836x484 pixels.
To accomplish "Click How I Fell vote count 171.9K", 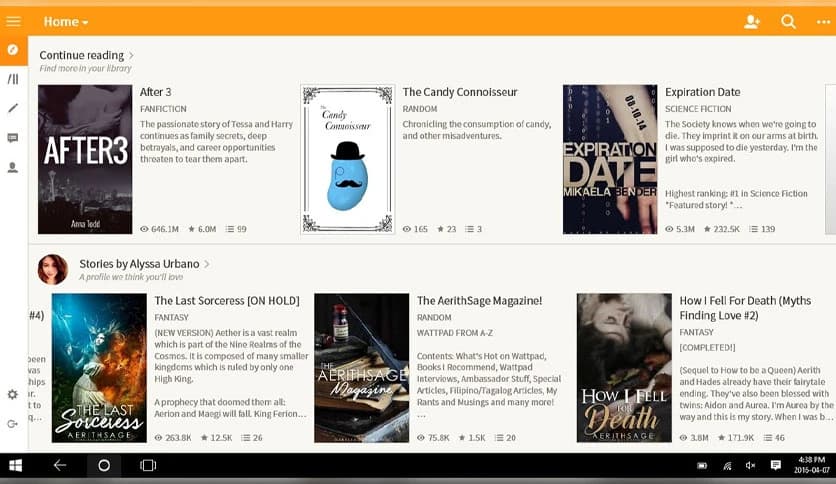I will [736, 438].
